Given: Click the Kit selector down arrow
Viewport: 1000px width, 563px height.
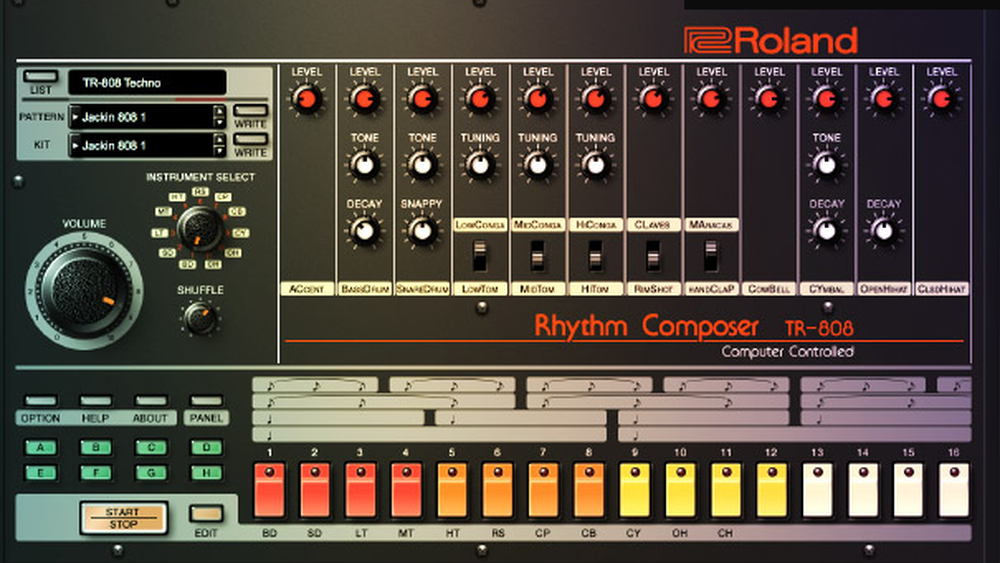Looking at the screenshot, I should pos(220,151).
